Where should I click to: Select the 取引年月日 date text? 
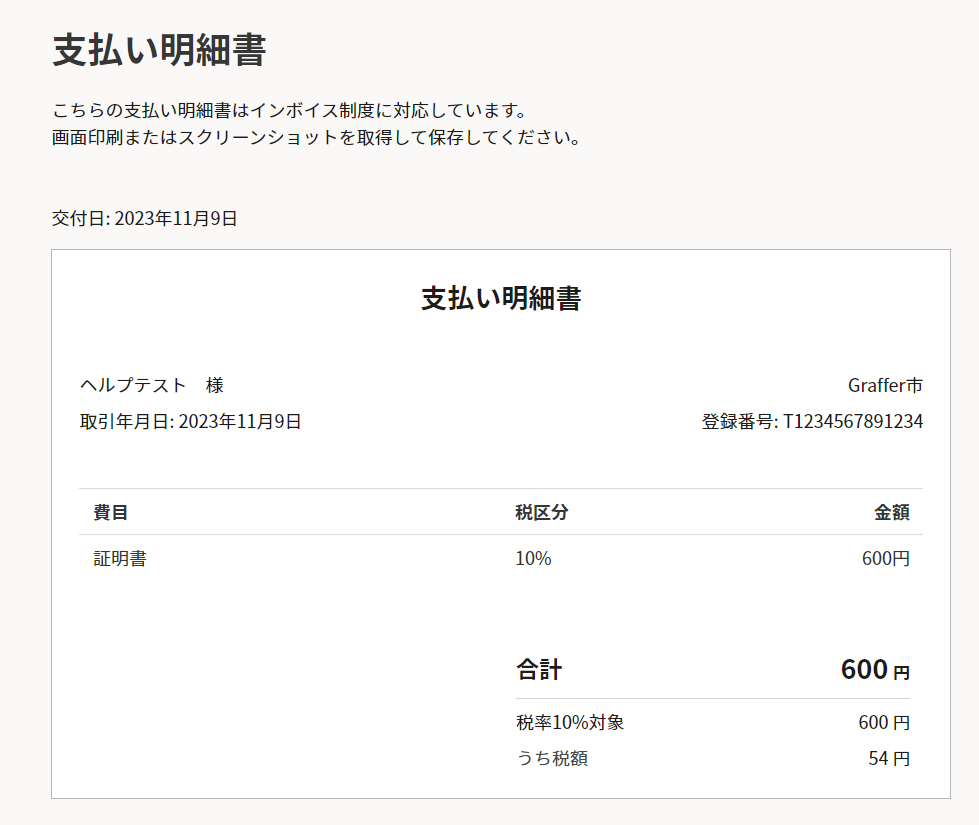pos(191,421)
